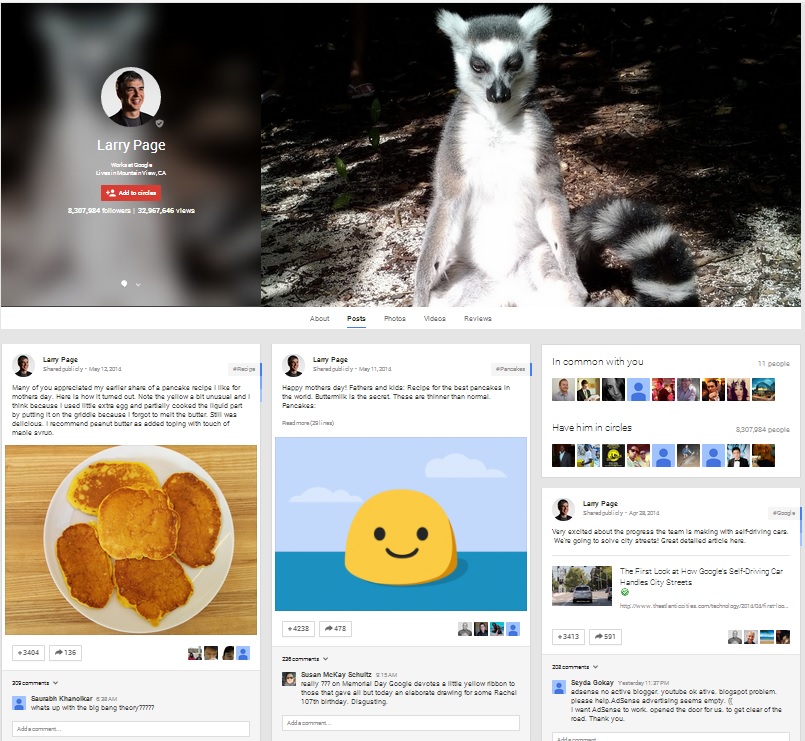Click the first avatar under In common with you
This screenshot has width=805, height=741.
tap(563, 389)
